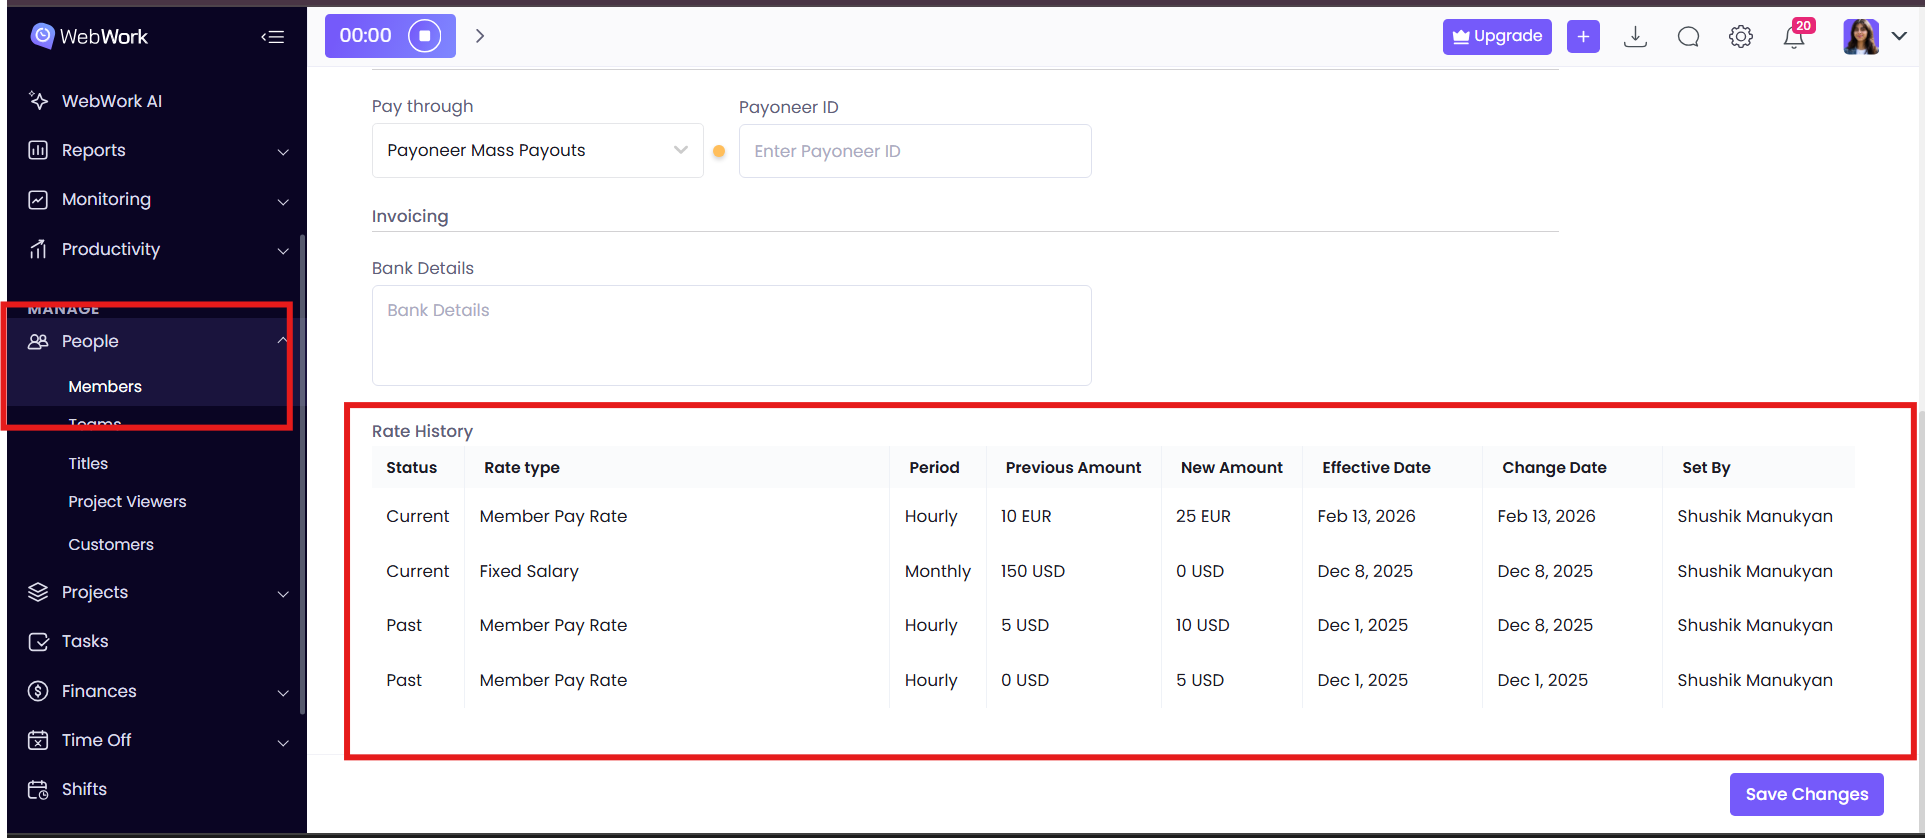Expand the Reports menu
1925x838 pixels.
[x=158, y=150]
